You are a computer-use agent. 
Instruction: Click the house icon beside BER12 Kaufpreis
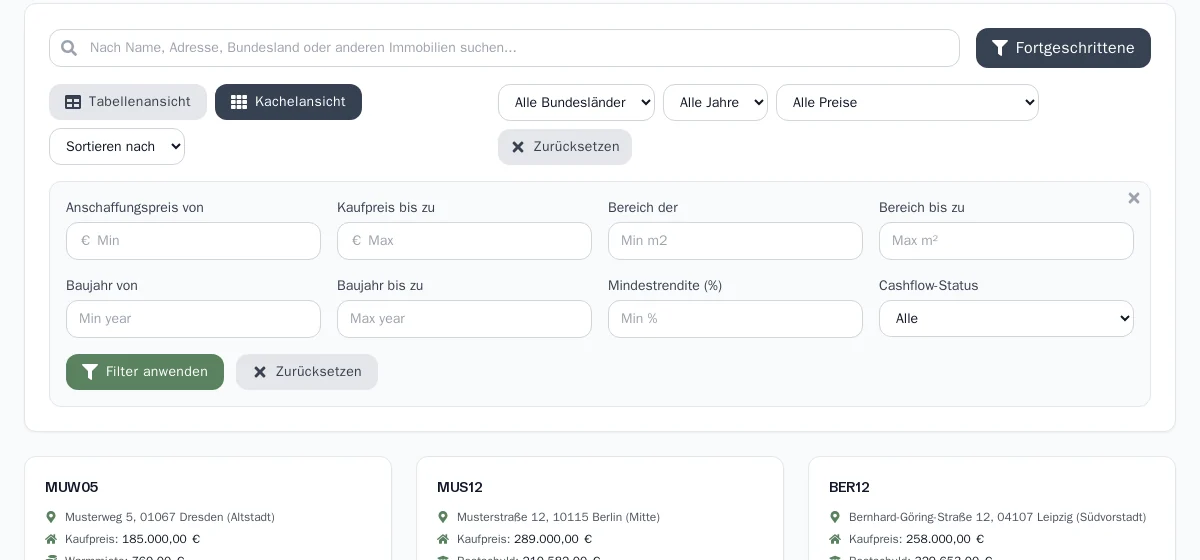pos(835,539)
